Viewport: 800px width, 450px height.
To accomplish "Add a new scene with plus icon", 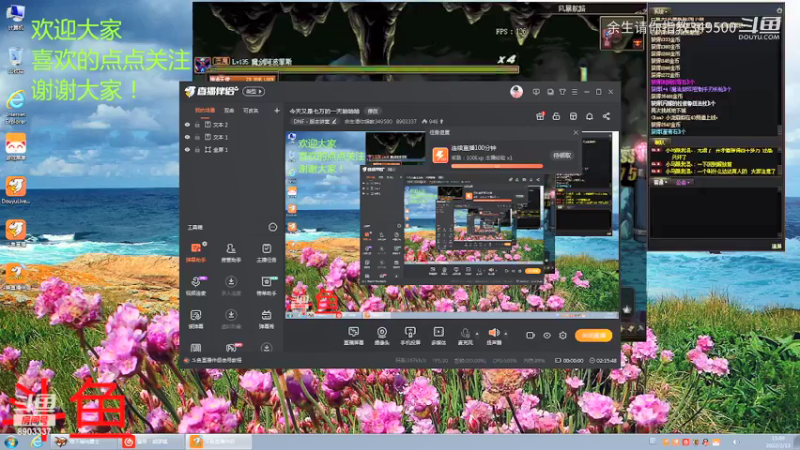I will [277, 110].
